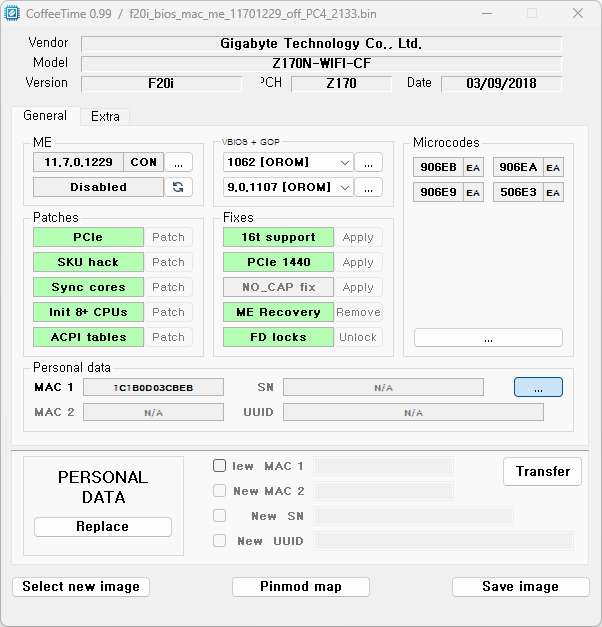Click the FD locks status label
This screenshot has width=602, height=627.
coord(278,337)
